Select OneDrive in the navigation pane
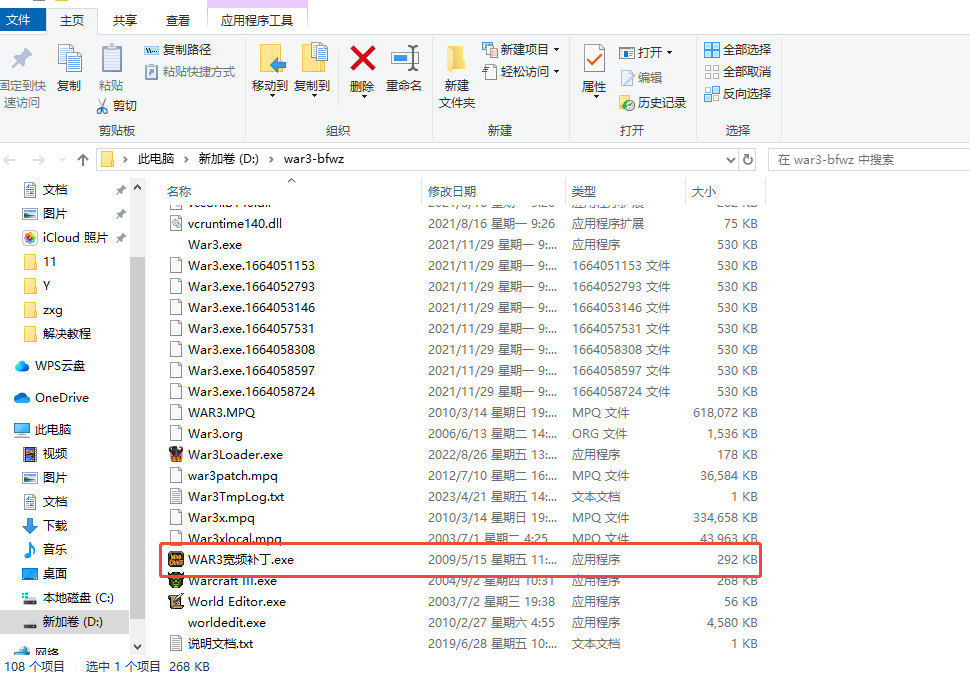The width and height of the screenshot is (970, 675). click(61, 398)
